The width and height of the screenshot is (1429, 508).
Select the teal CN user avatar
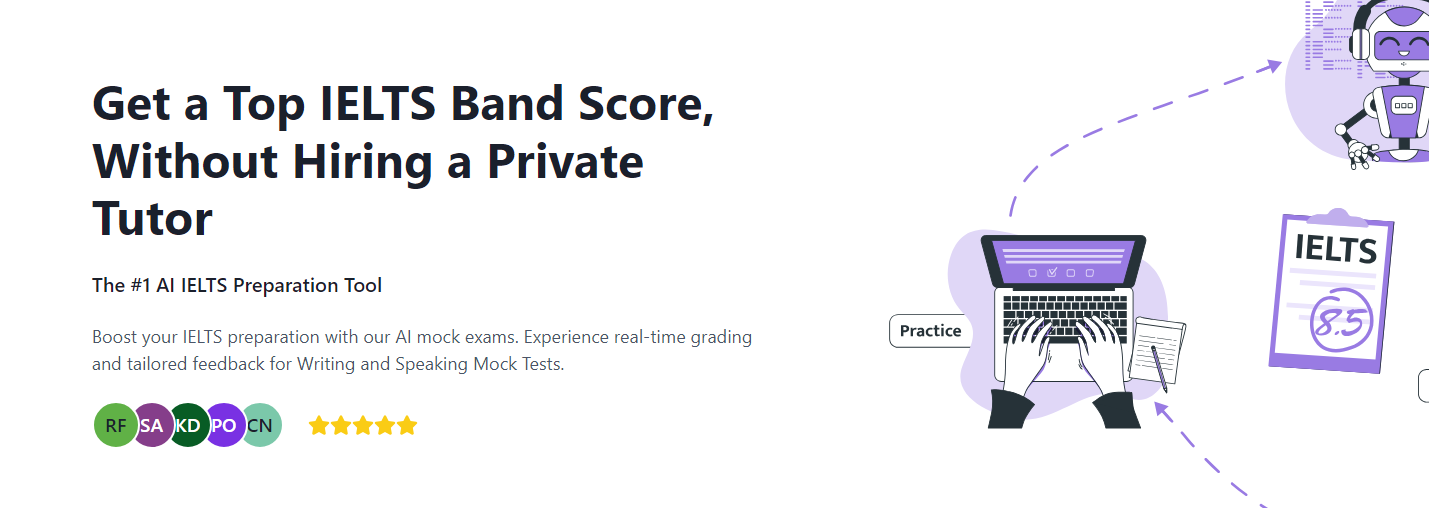click(x=261, y=425)
